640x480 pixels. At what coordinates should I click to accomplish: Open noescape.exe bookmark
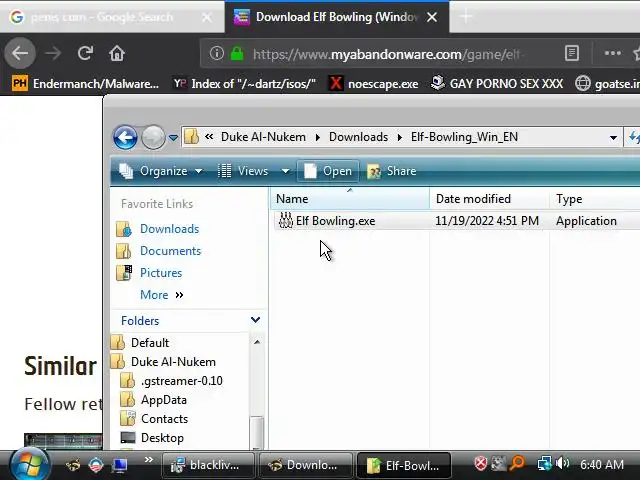[x=373, y=84]
